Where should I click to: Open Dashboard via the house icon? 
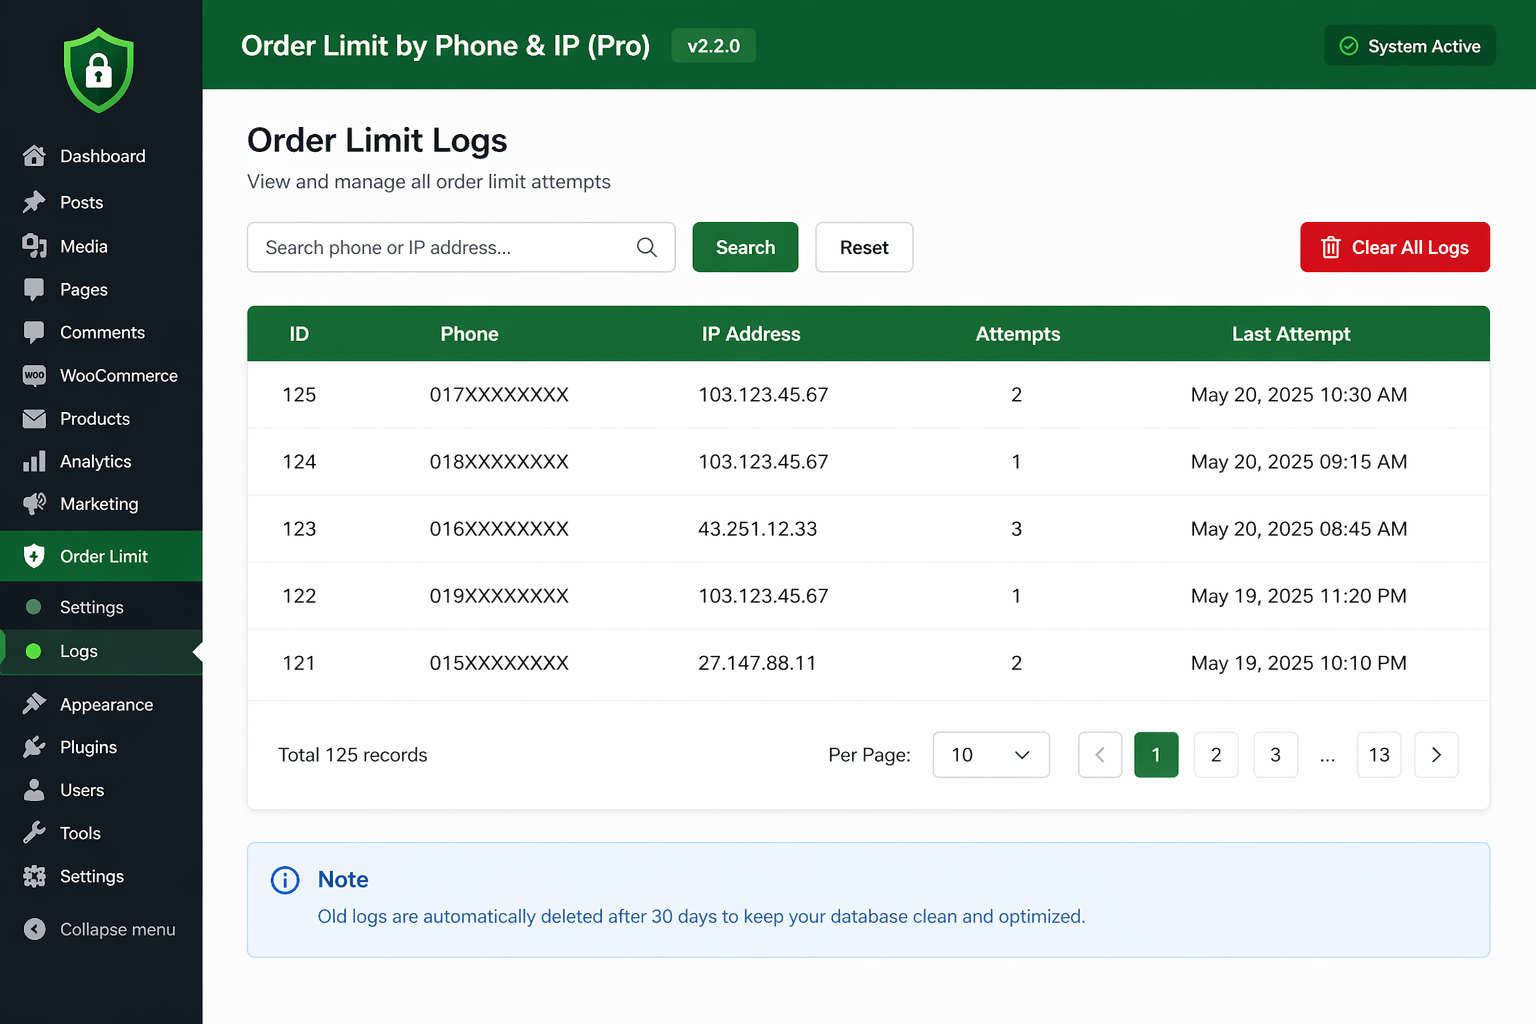(x=34, y=156)
